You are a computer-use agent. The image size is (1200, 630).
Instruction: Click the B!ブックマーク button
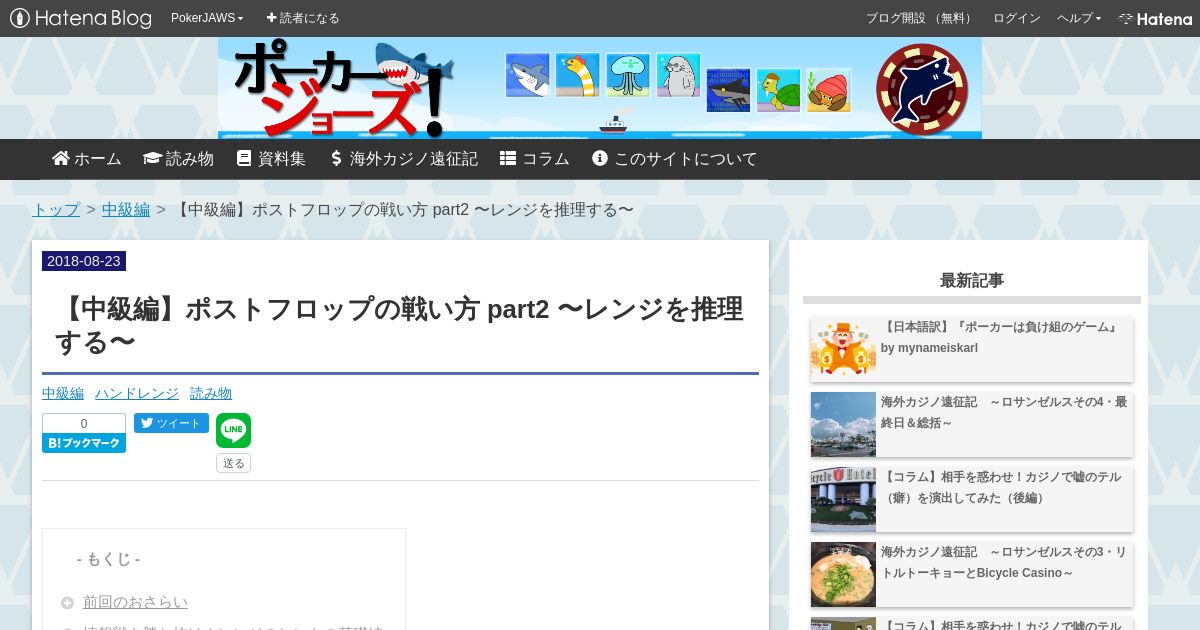pyautogui.click(x=84, y=443)
